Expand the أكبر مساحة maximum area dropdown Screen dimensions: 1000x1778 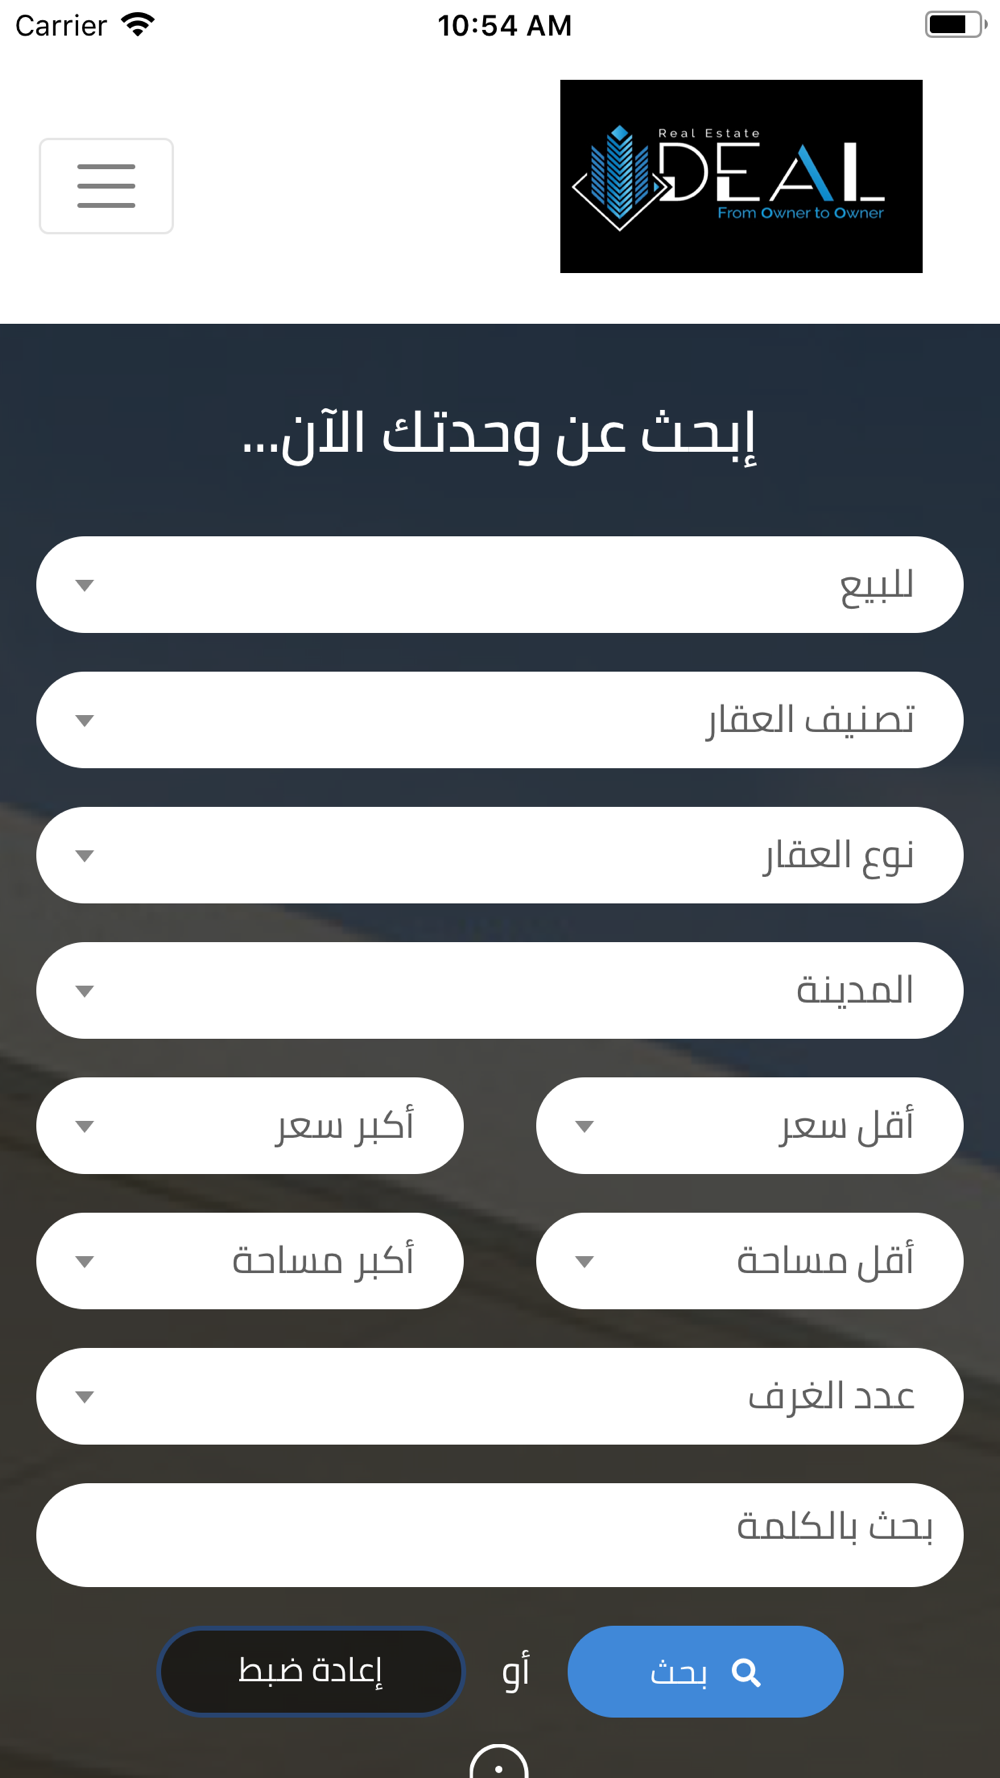coord(250,1261)
